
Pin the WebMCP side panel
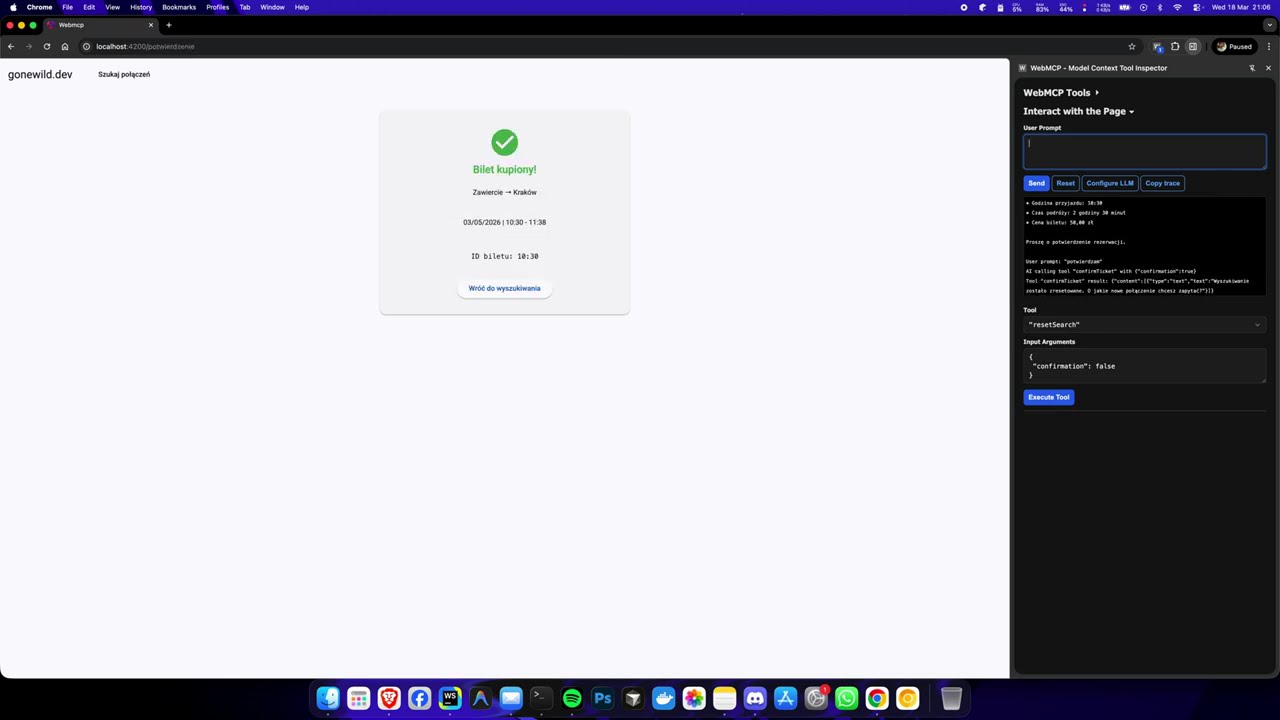click(x=1252, y=68)
